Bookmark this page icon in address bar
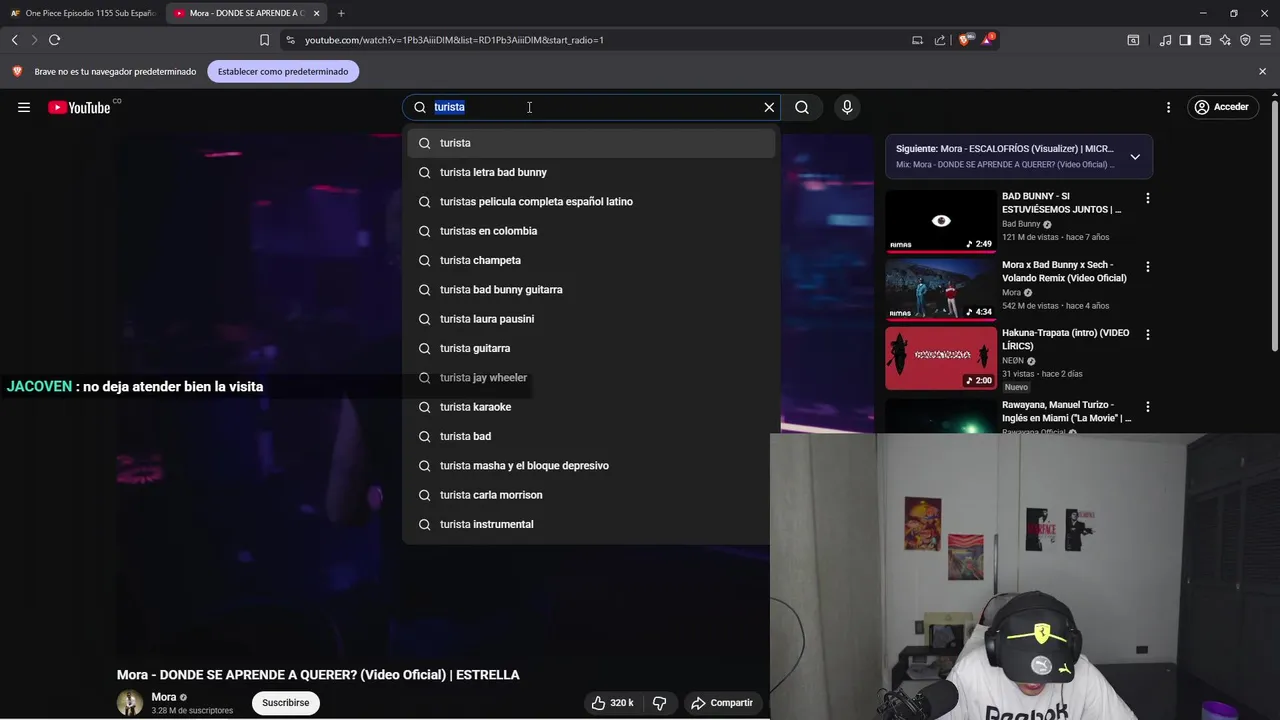 coord(264,40)
